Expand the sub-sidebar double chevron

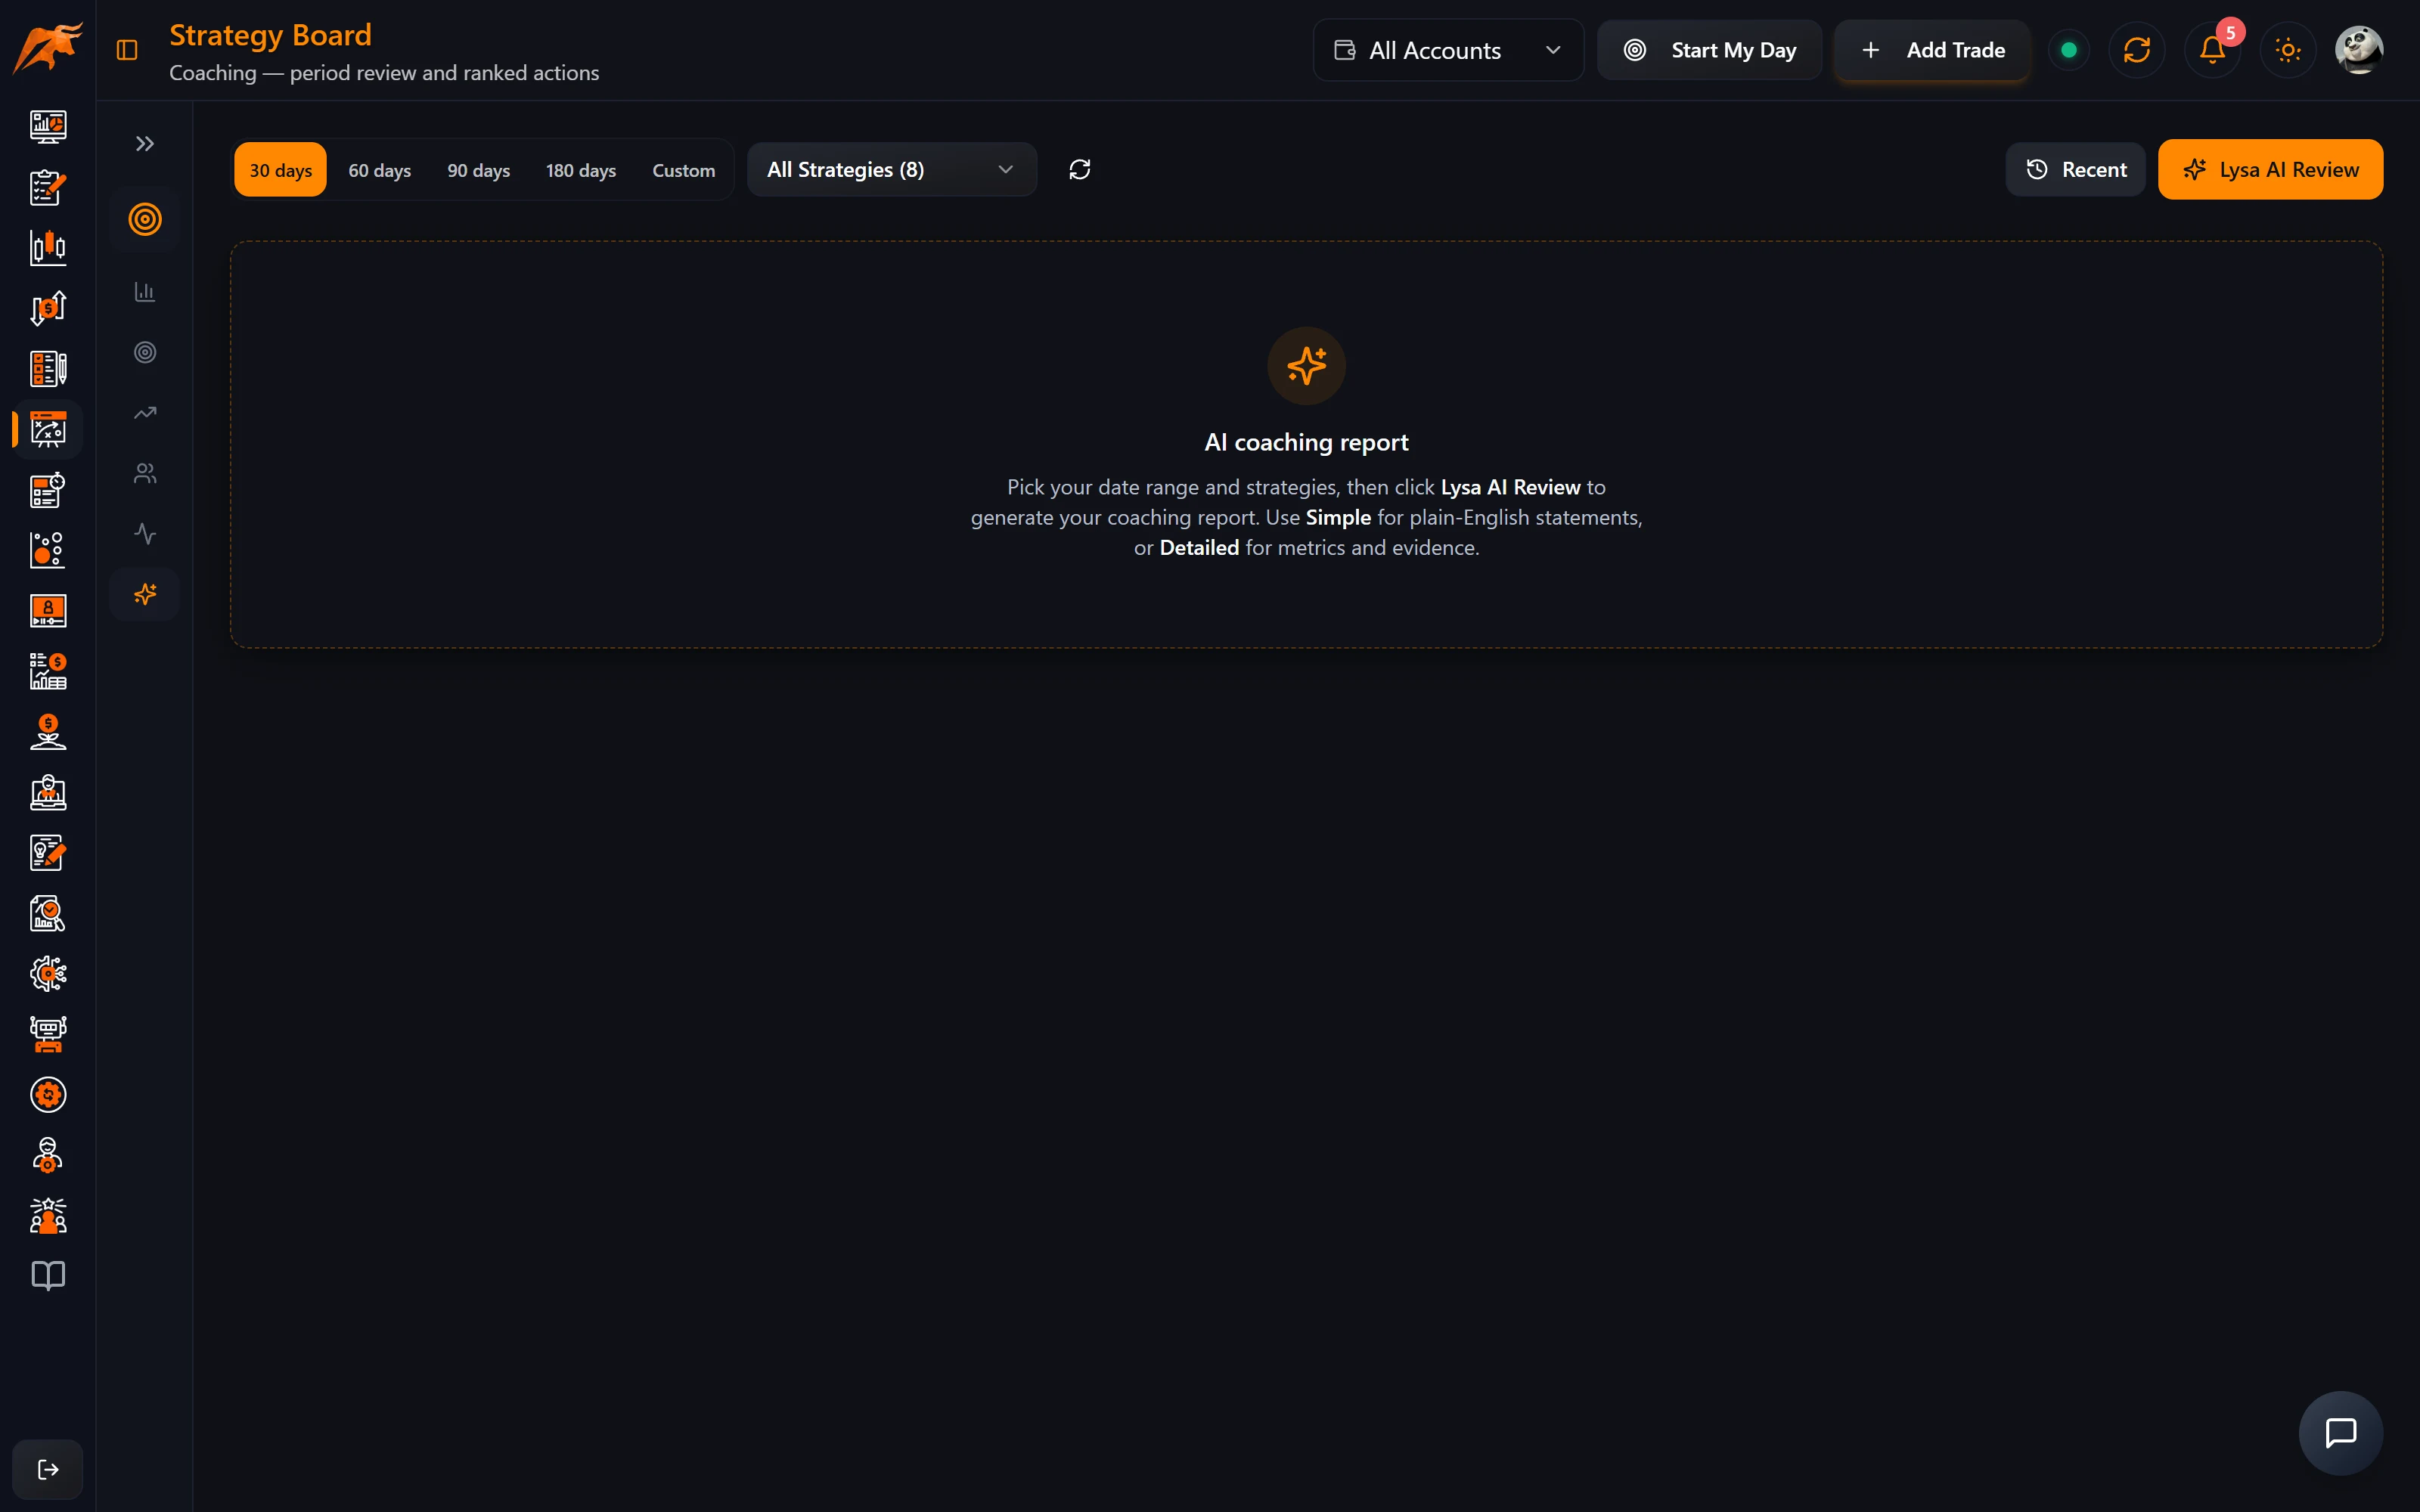click(145, 144)
